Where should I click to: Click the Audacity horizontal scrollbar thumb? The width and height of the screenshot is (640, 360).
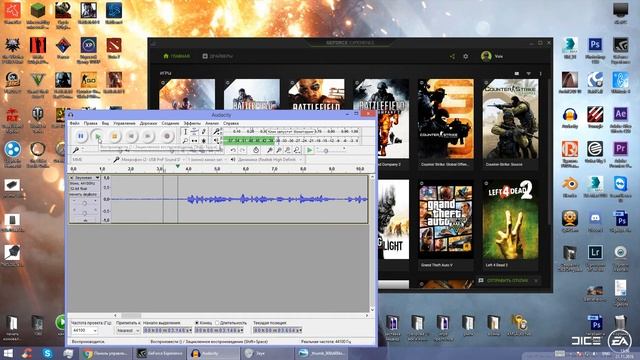[131, 316]
